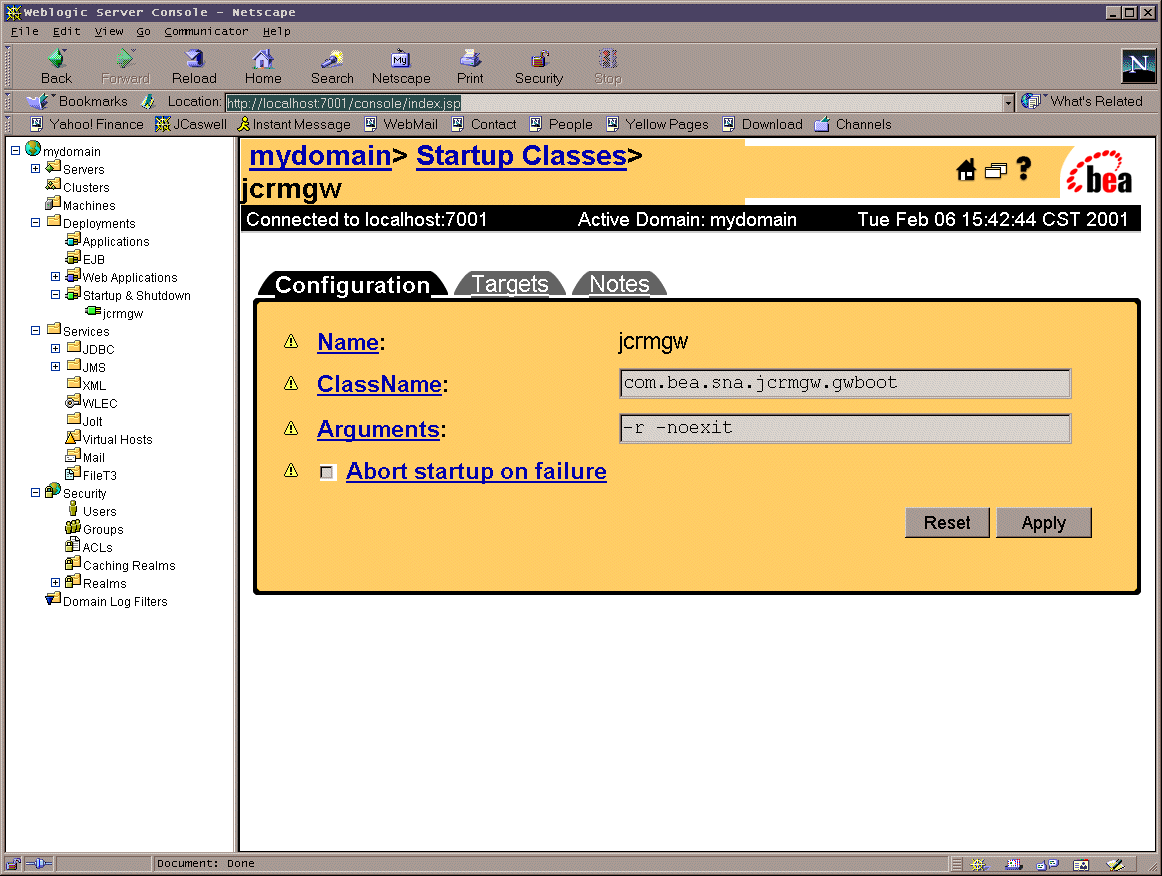The height and width of the screenshot is (876, 1162).
Task: Open Yahoo! Finance bookmark
Action: pos(87,125)
